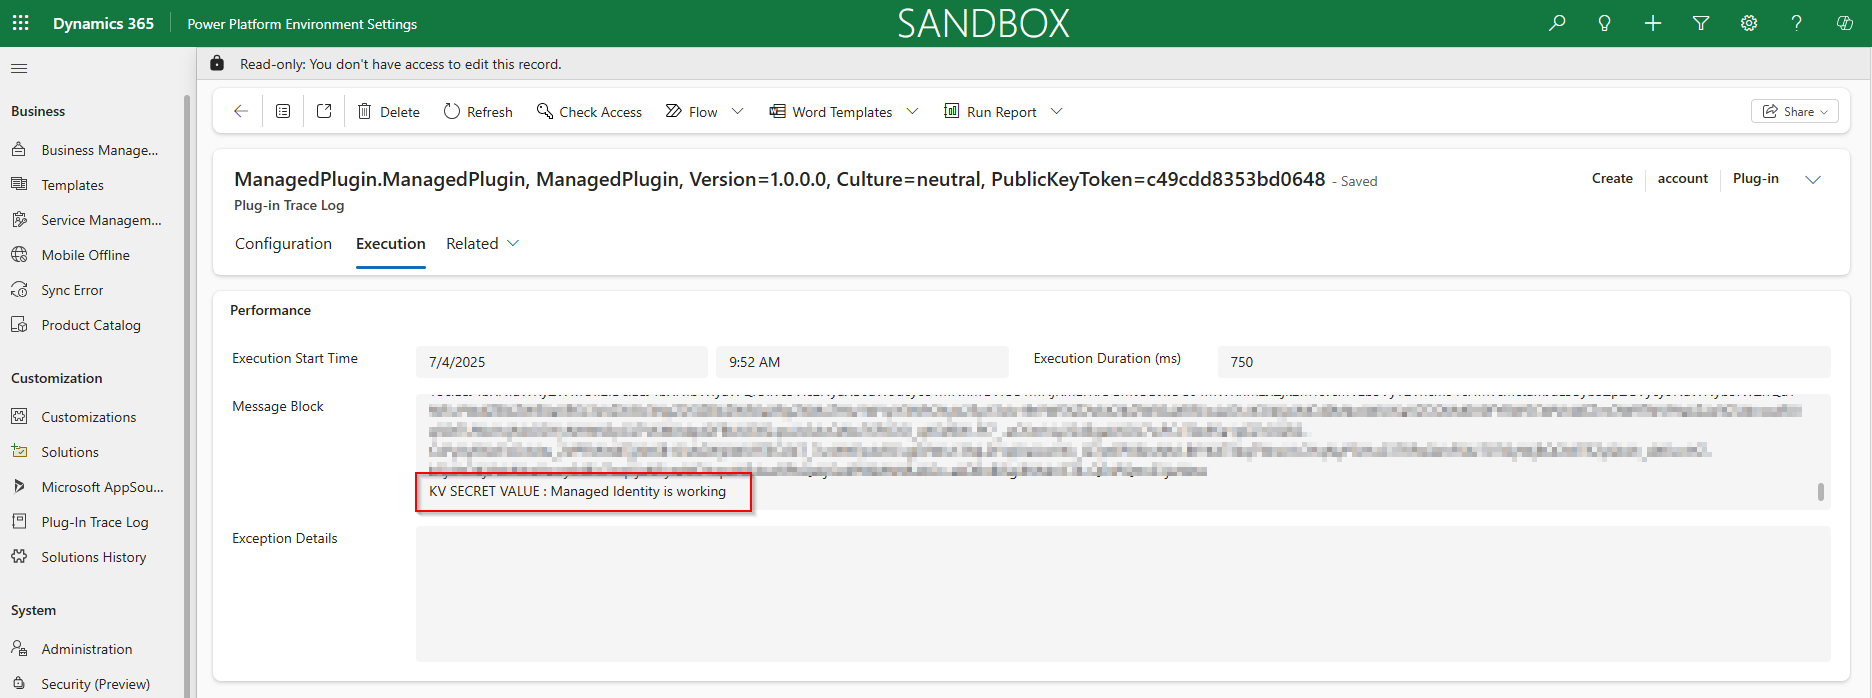Click the Plug-in header value
This screenshot has width=1872, height=698.
coord(1756,178)
